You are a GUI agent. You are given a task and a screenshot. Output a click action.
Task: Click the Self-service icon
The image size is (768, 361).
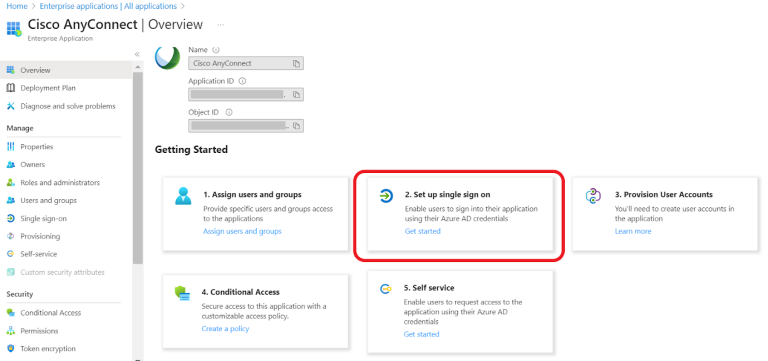tap(11, 254)
